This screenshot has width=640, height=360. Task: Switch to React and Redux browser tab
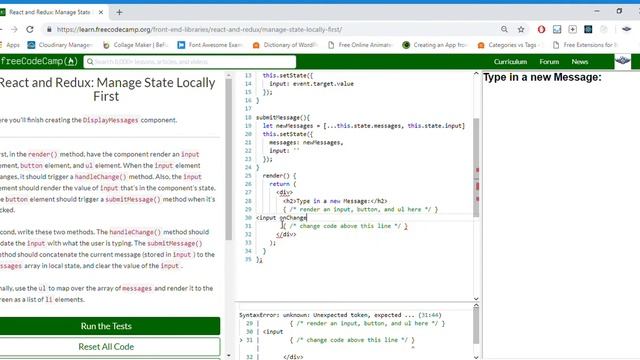pos(53,12)
